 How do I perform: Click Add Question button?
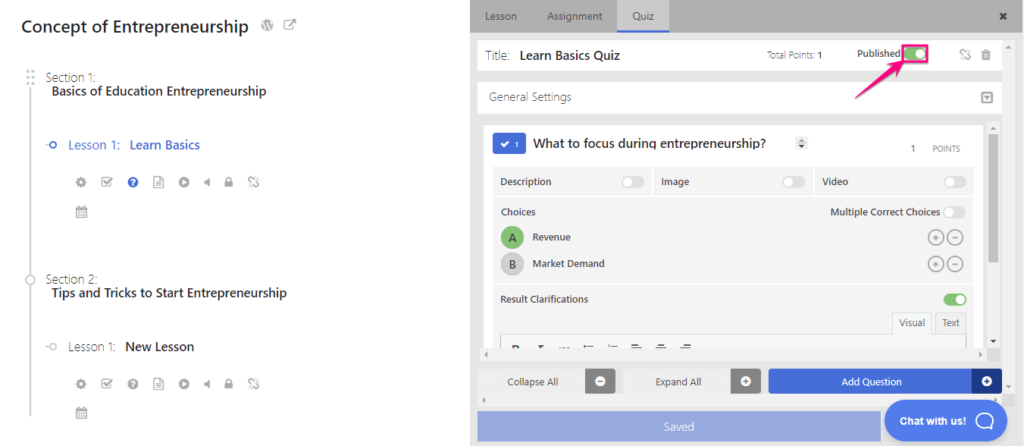(885, 381)
